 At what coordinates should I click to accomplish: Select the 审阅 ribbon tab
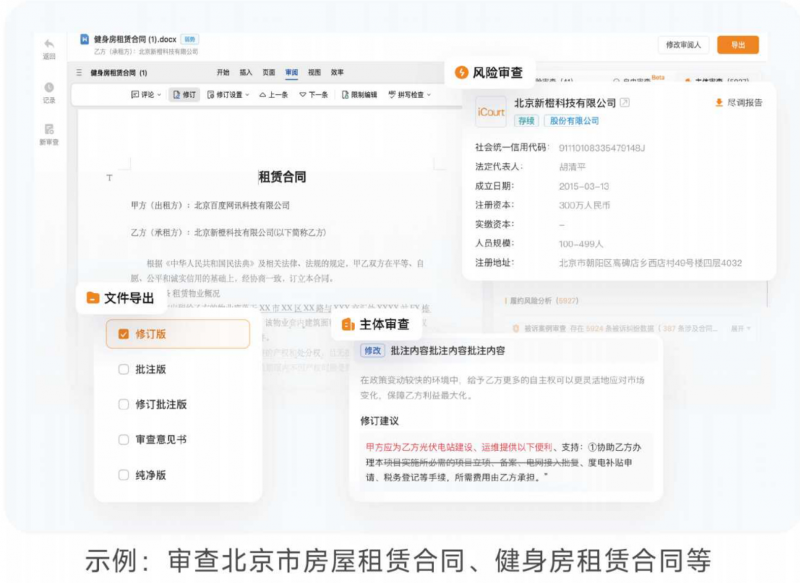click(291, 72)
